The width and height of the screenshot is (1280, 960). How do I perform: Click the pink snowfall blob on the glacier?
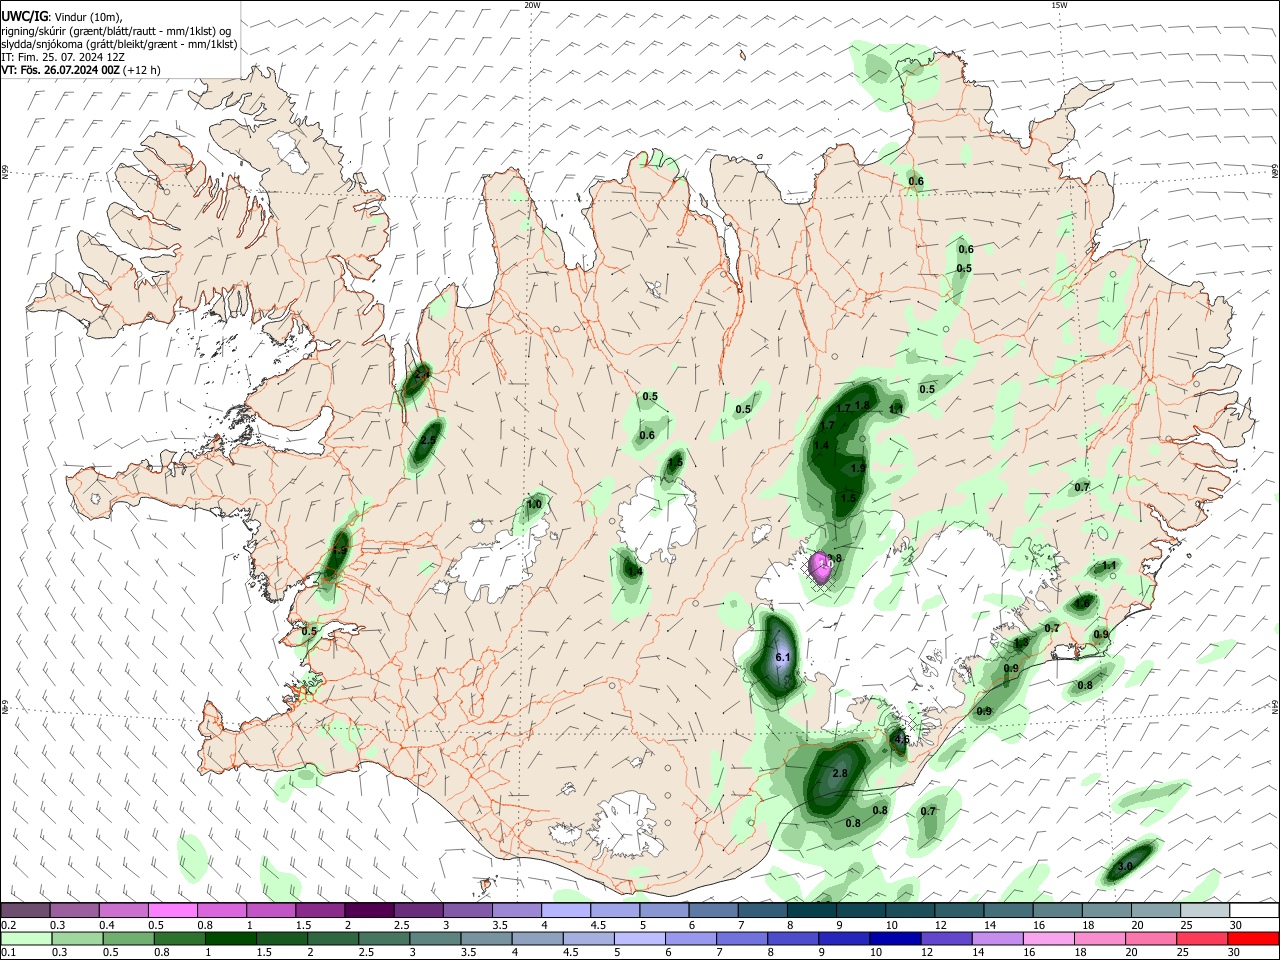(820, 567)
